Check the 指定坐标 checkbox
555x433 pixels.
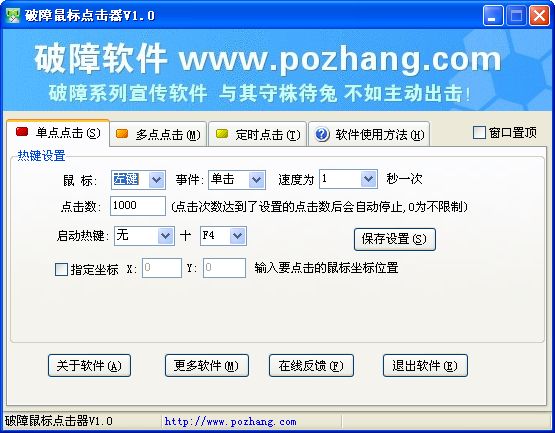[x=61, y=269]
